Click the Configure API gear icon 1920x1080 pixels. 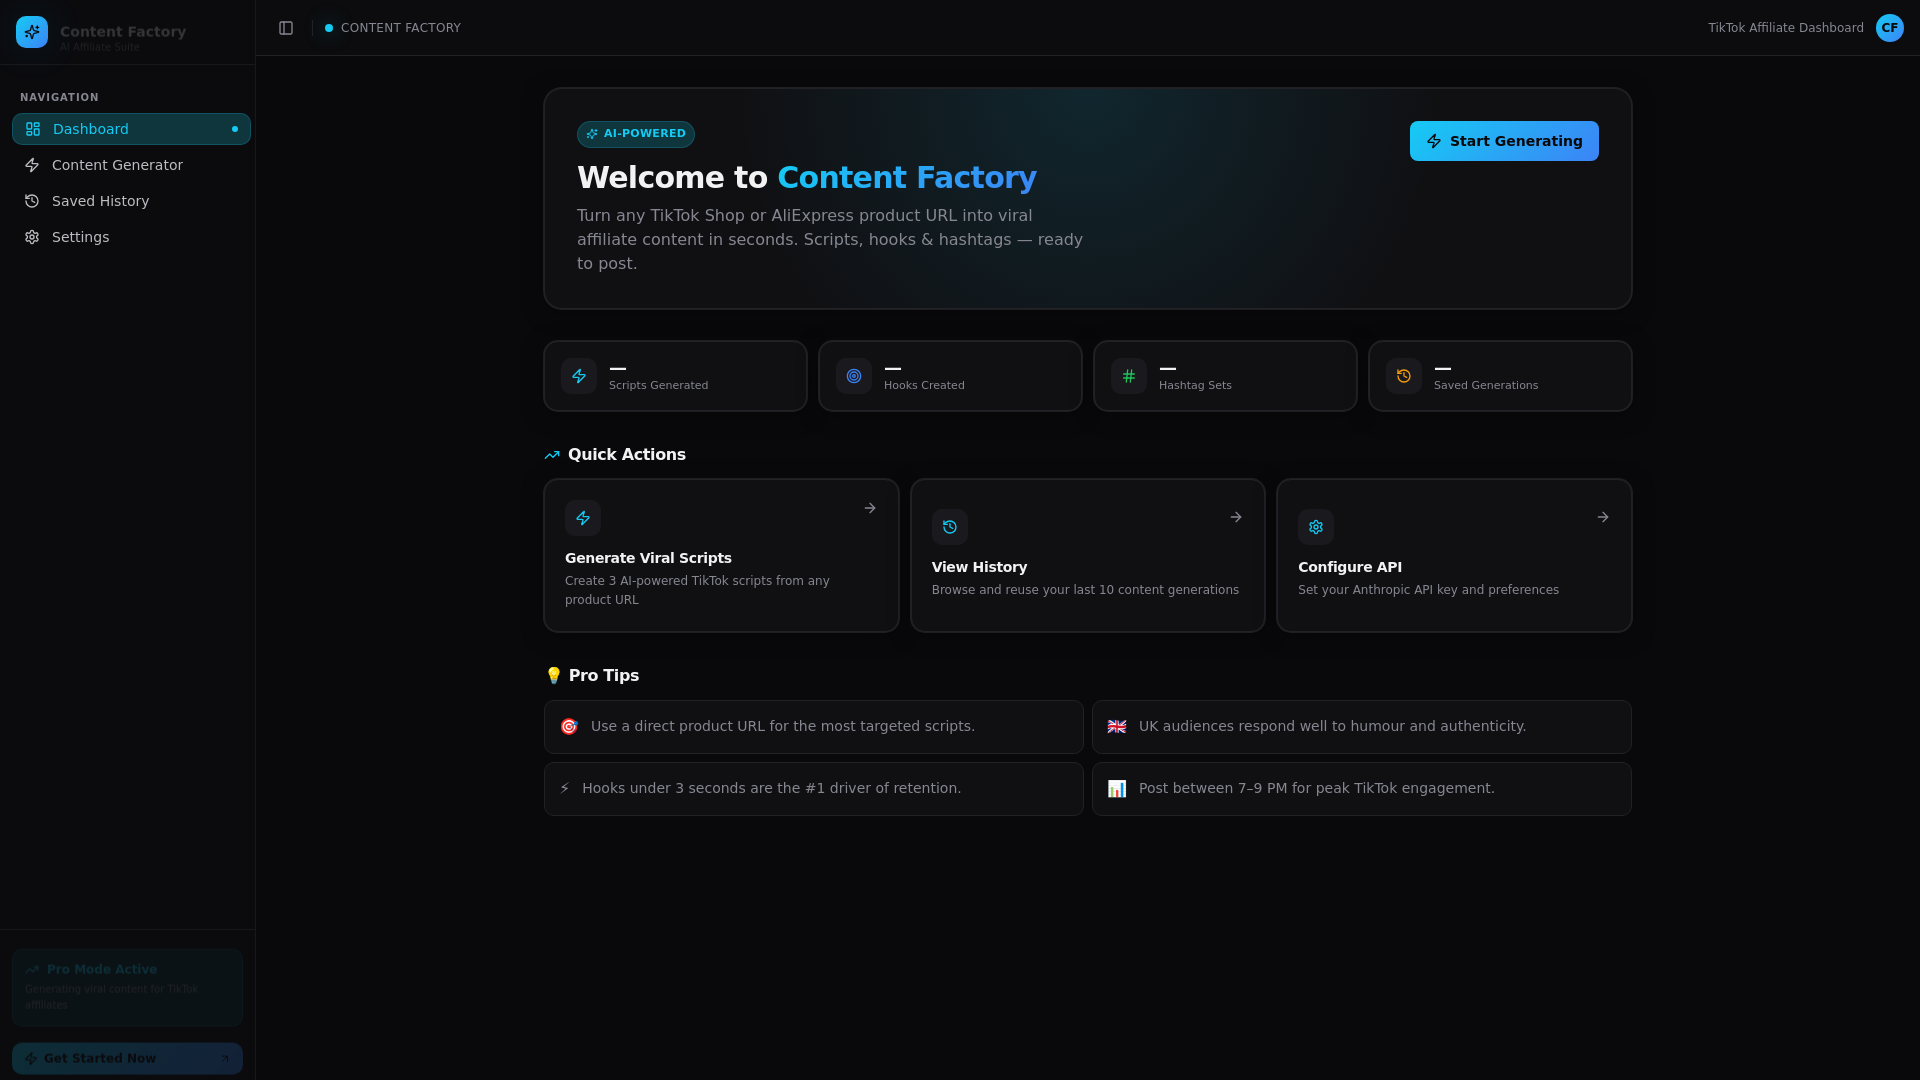point(1315,527)
